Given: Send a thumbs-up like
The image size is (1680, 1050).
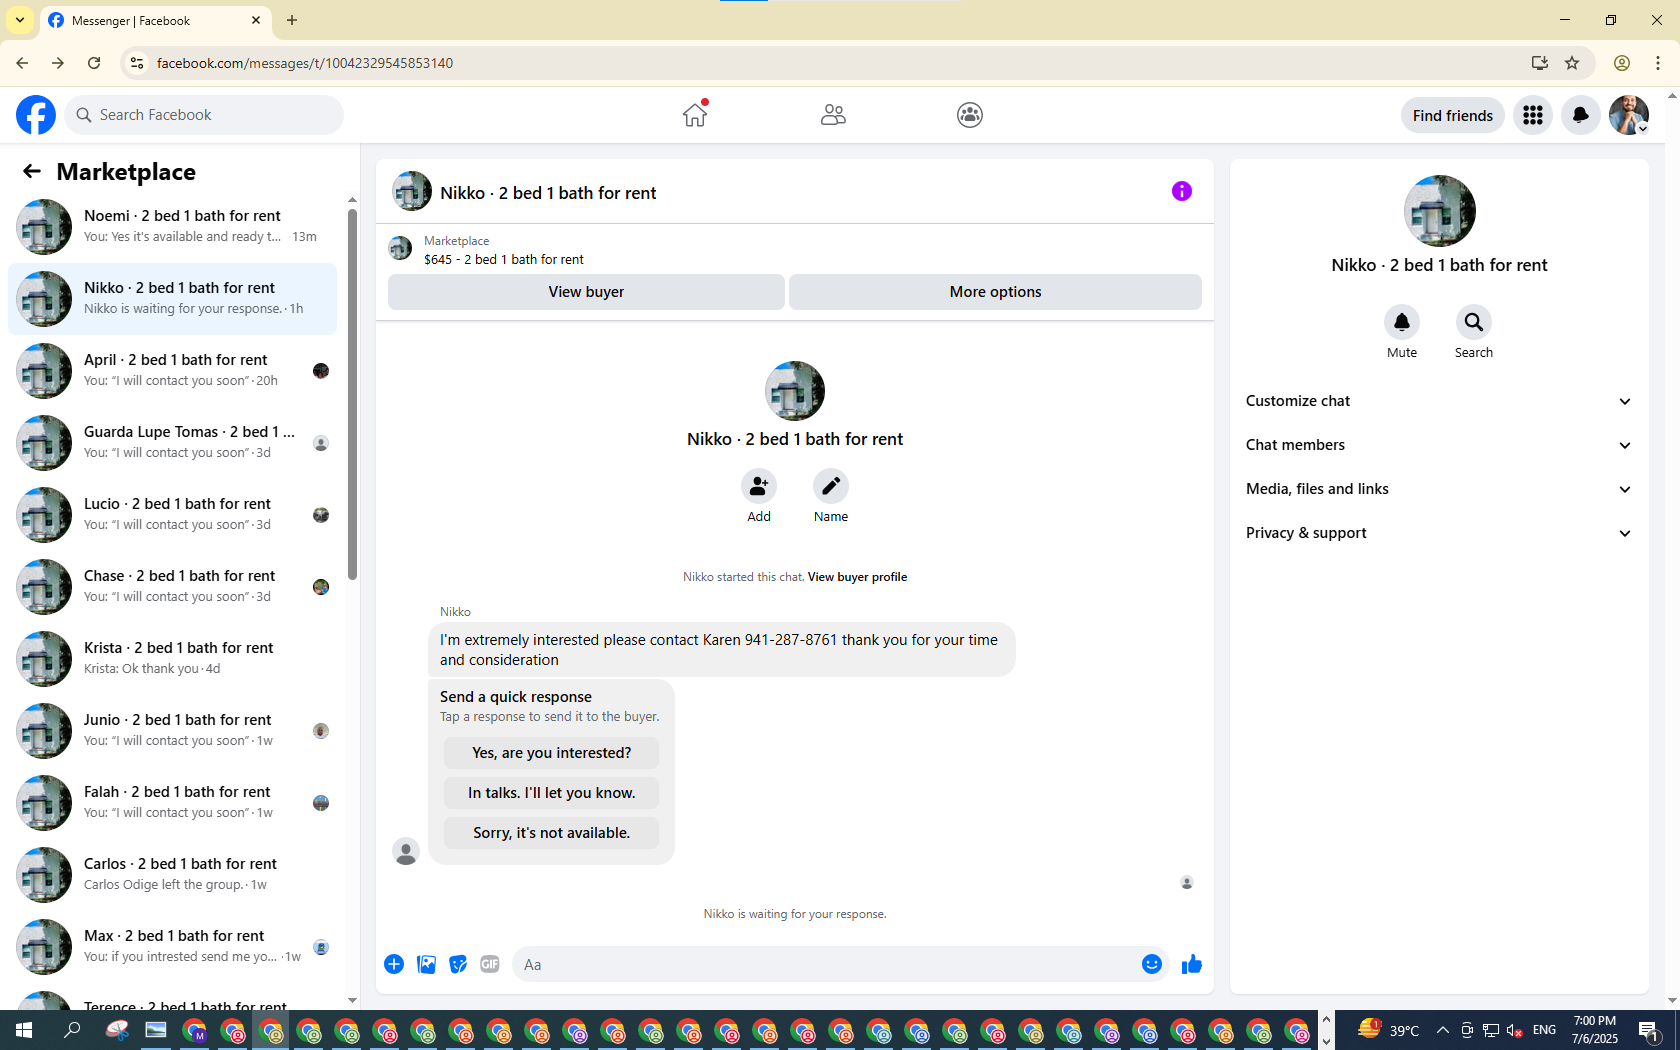Looking at the screenshot, I should click(x=1192, y=964).
